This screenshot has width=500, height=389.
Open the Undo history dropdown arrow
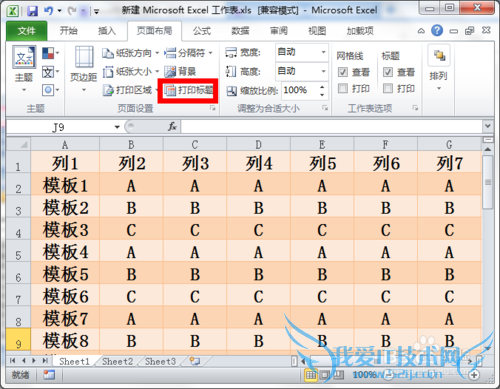click(x=60, y=11)
